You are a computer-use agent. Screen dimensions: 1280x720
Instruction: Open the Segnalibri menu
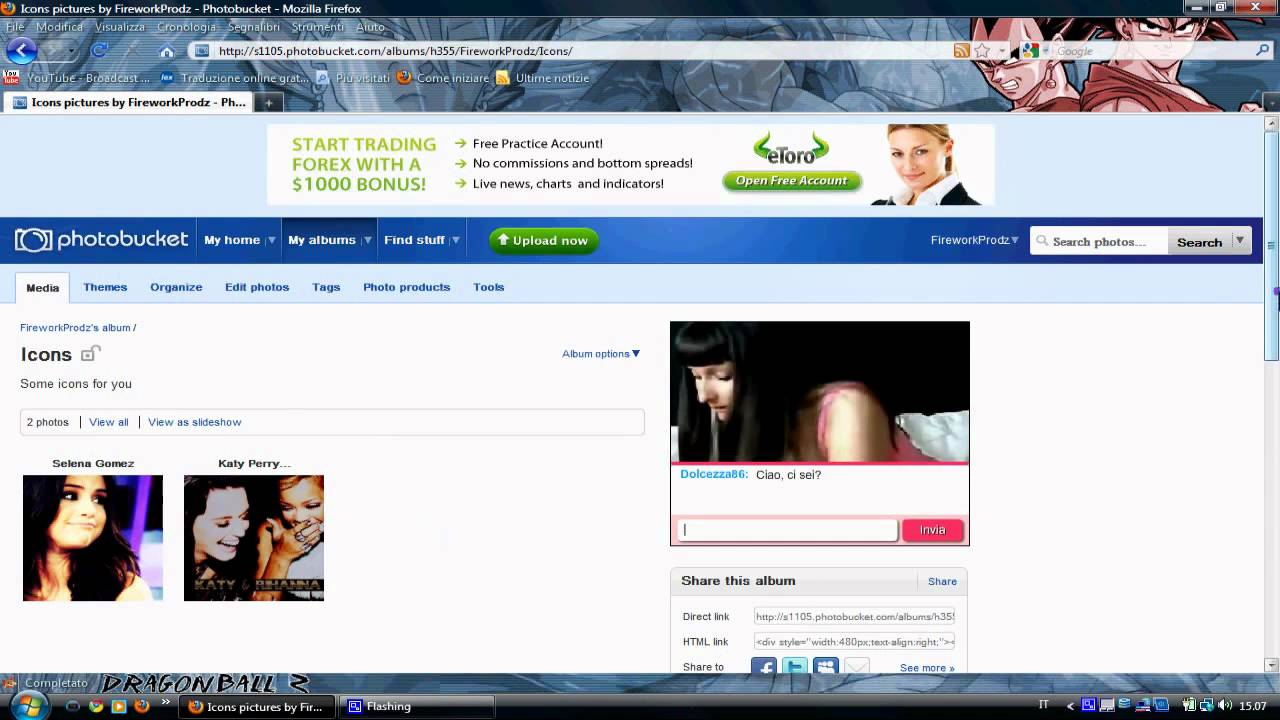(254, 27)
